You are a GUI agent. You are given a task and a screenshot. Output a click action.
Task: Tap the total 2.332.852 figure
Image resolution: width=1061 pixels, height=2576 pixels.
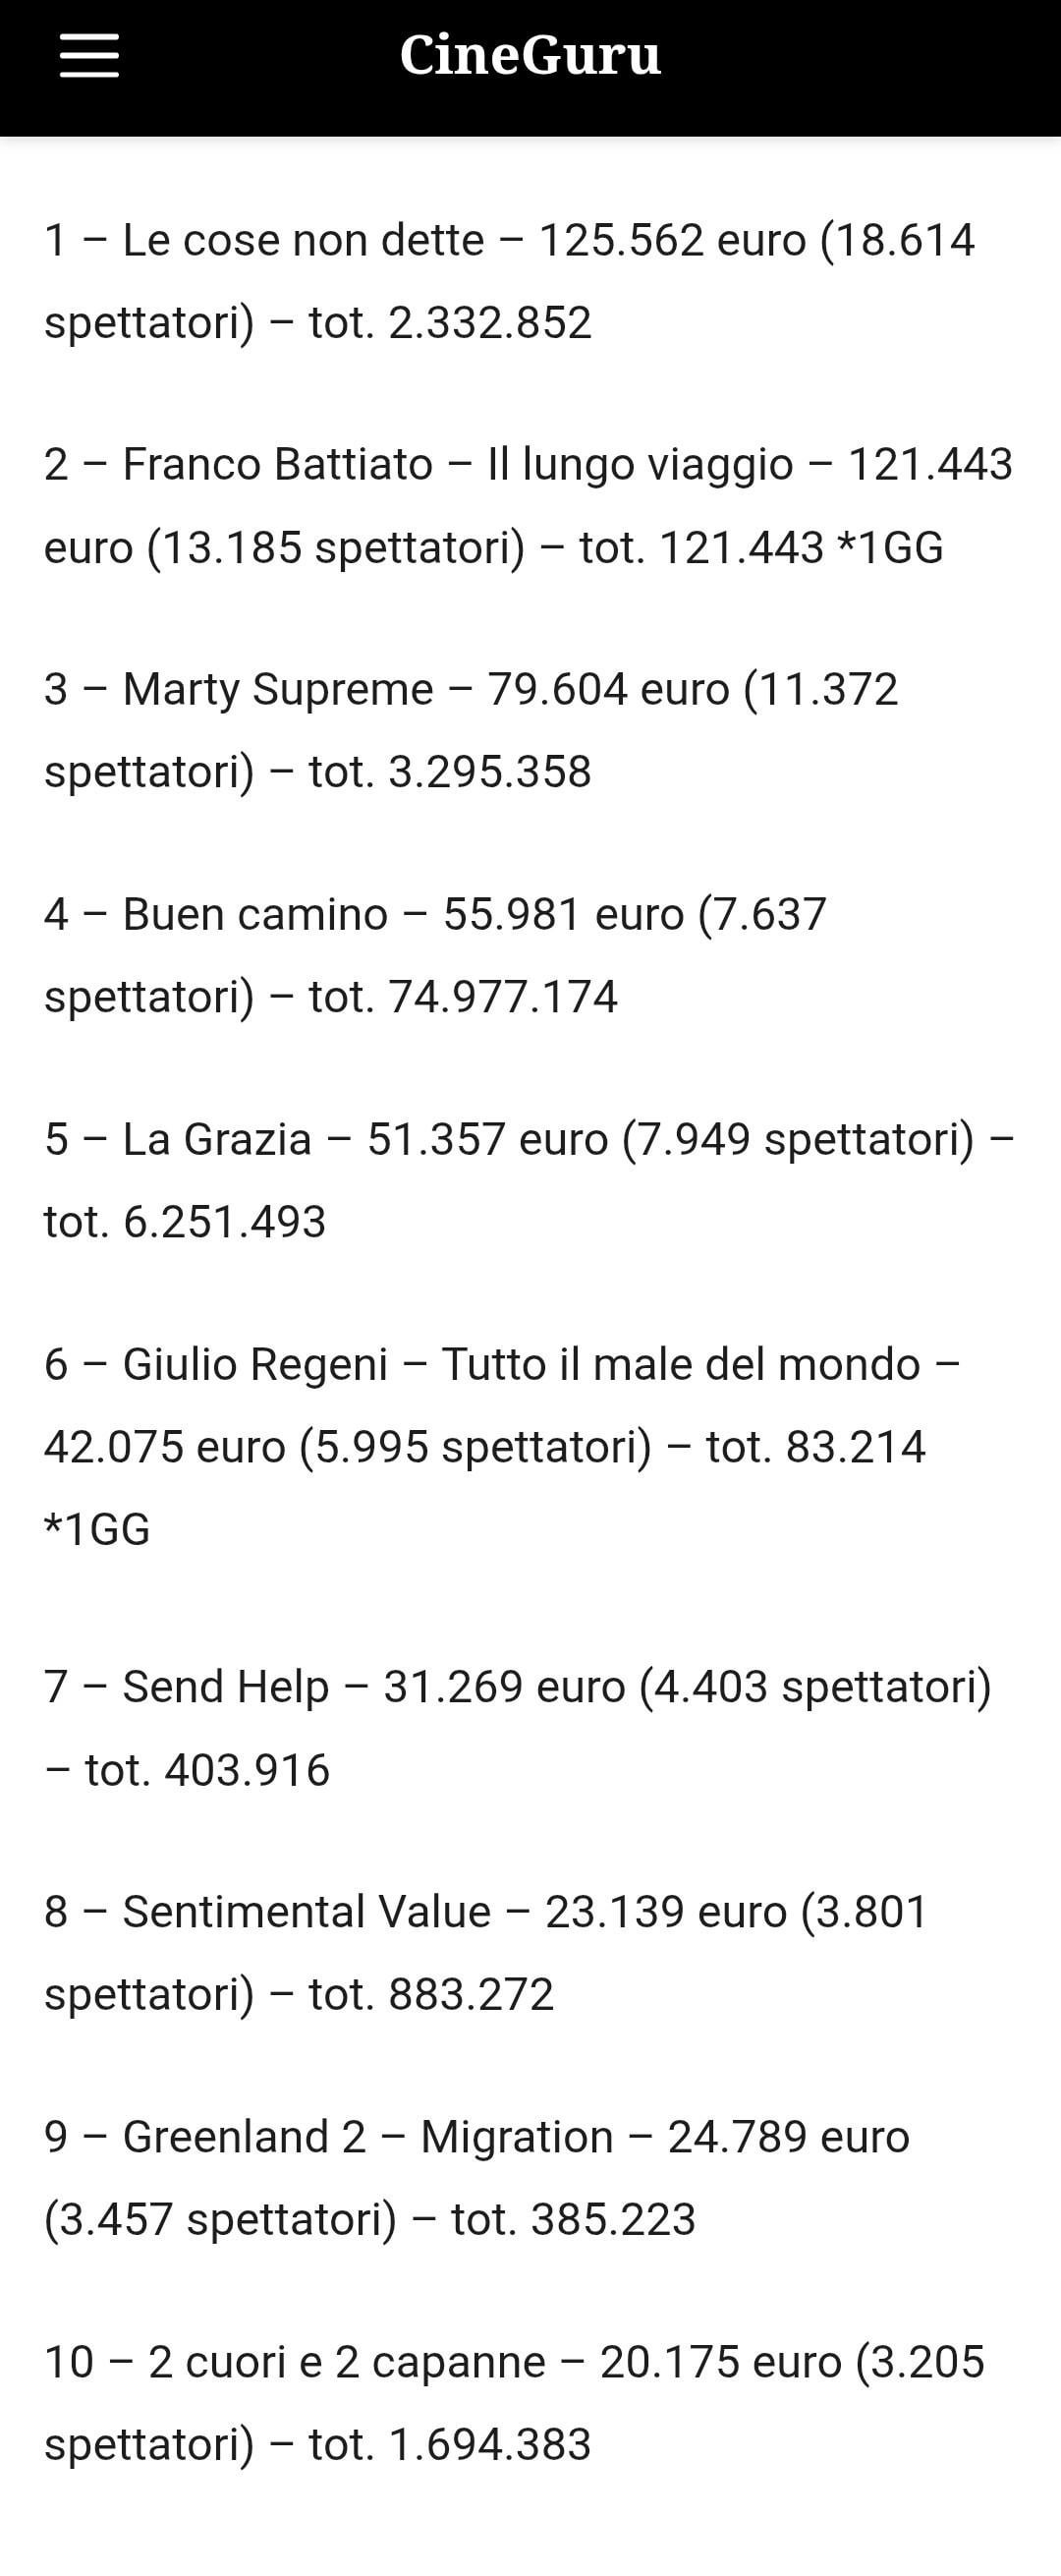(x=490, y=323)
